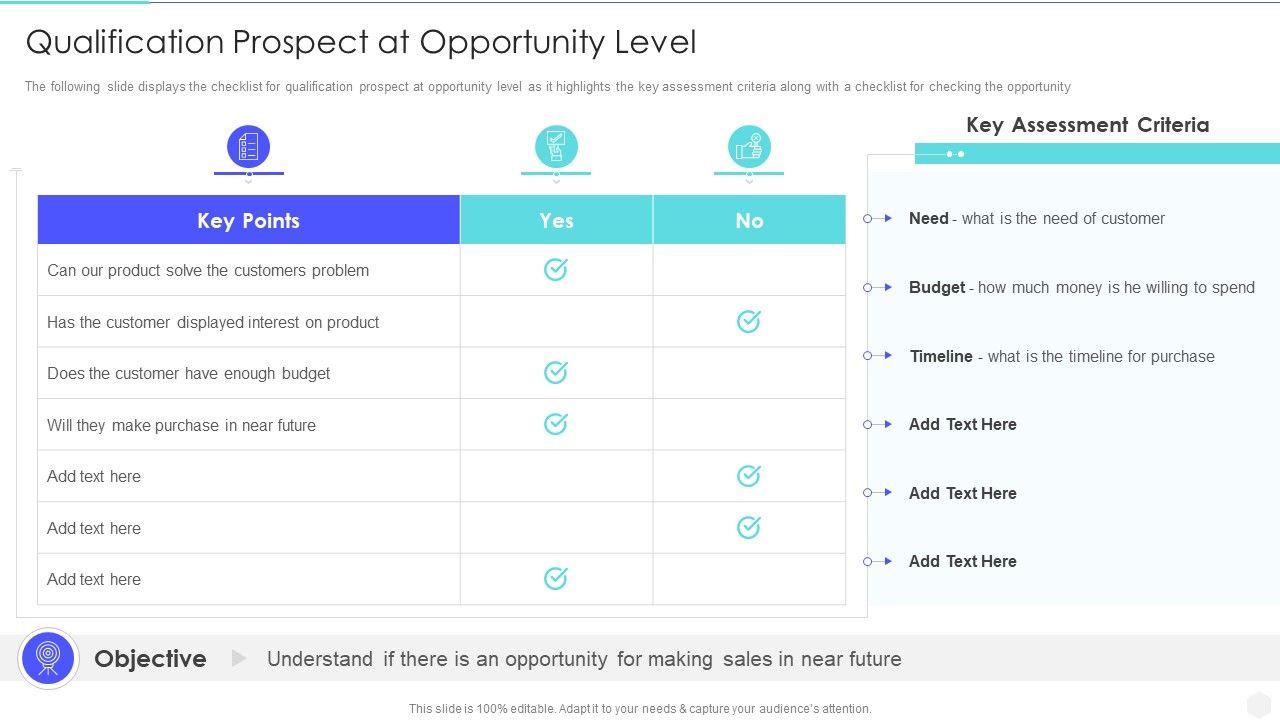Viewport: 1280px width, 720px height.
Task: Click Yes checkmark for product solves problem
Action: click(x=555, y=269)
